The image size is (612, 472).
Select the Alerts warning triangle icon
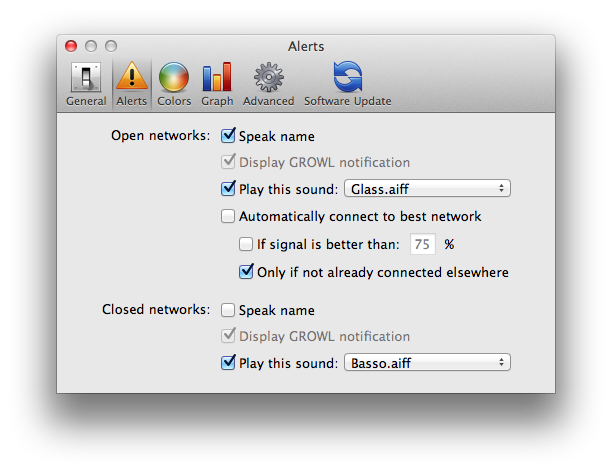(x=131, y=78)
